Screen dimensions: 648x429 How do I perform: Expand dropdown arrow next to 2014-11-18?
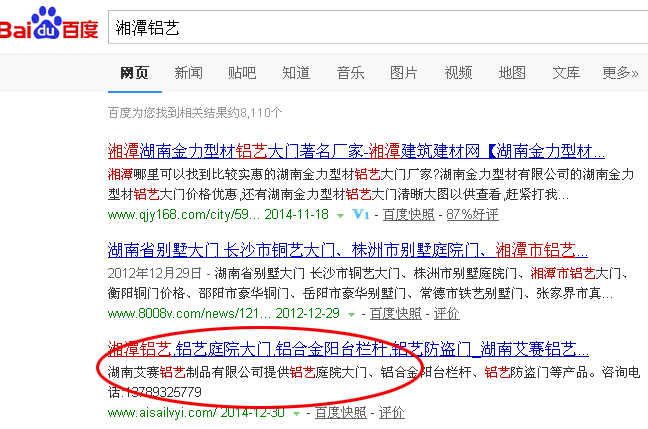(x=340, y=216)
